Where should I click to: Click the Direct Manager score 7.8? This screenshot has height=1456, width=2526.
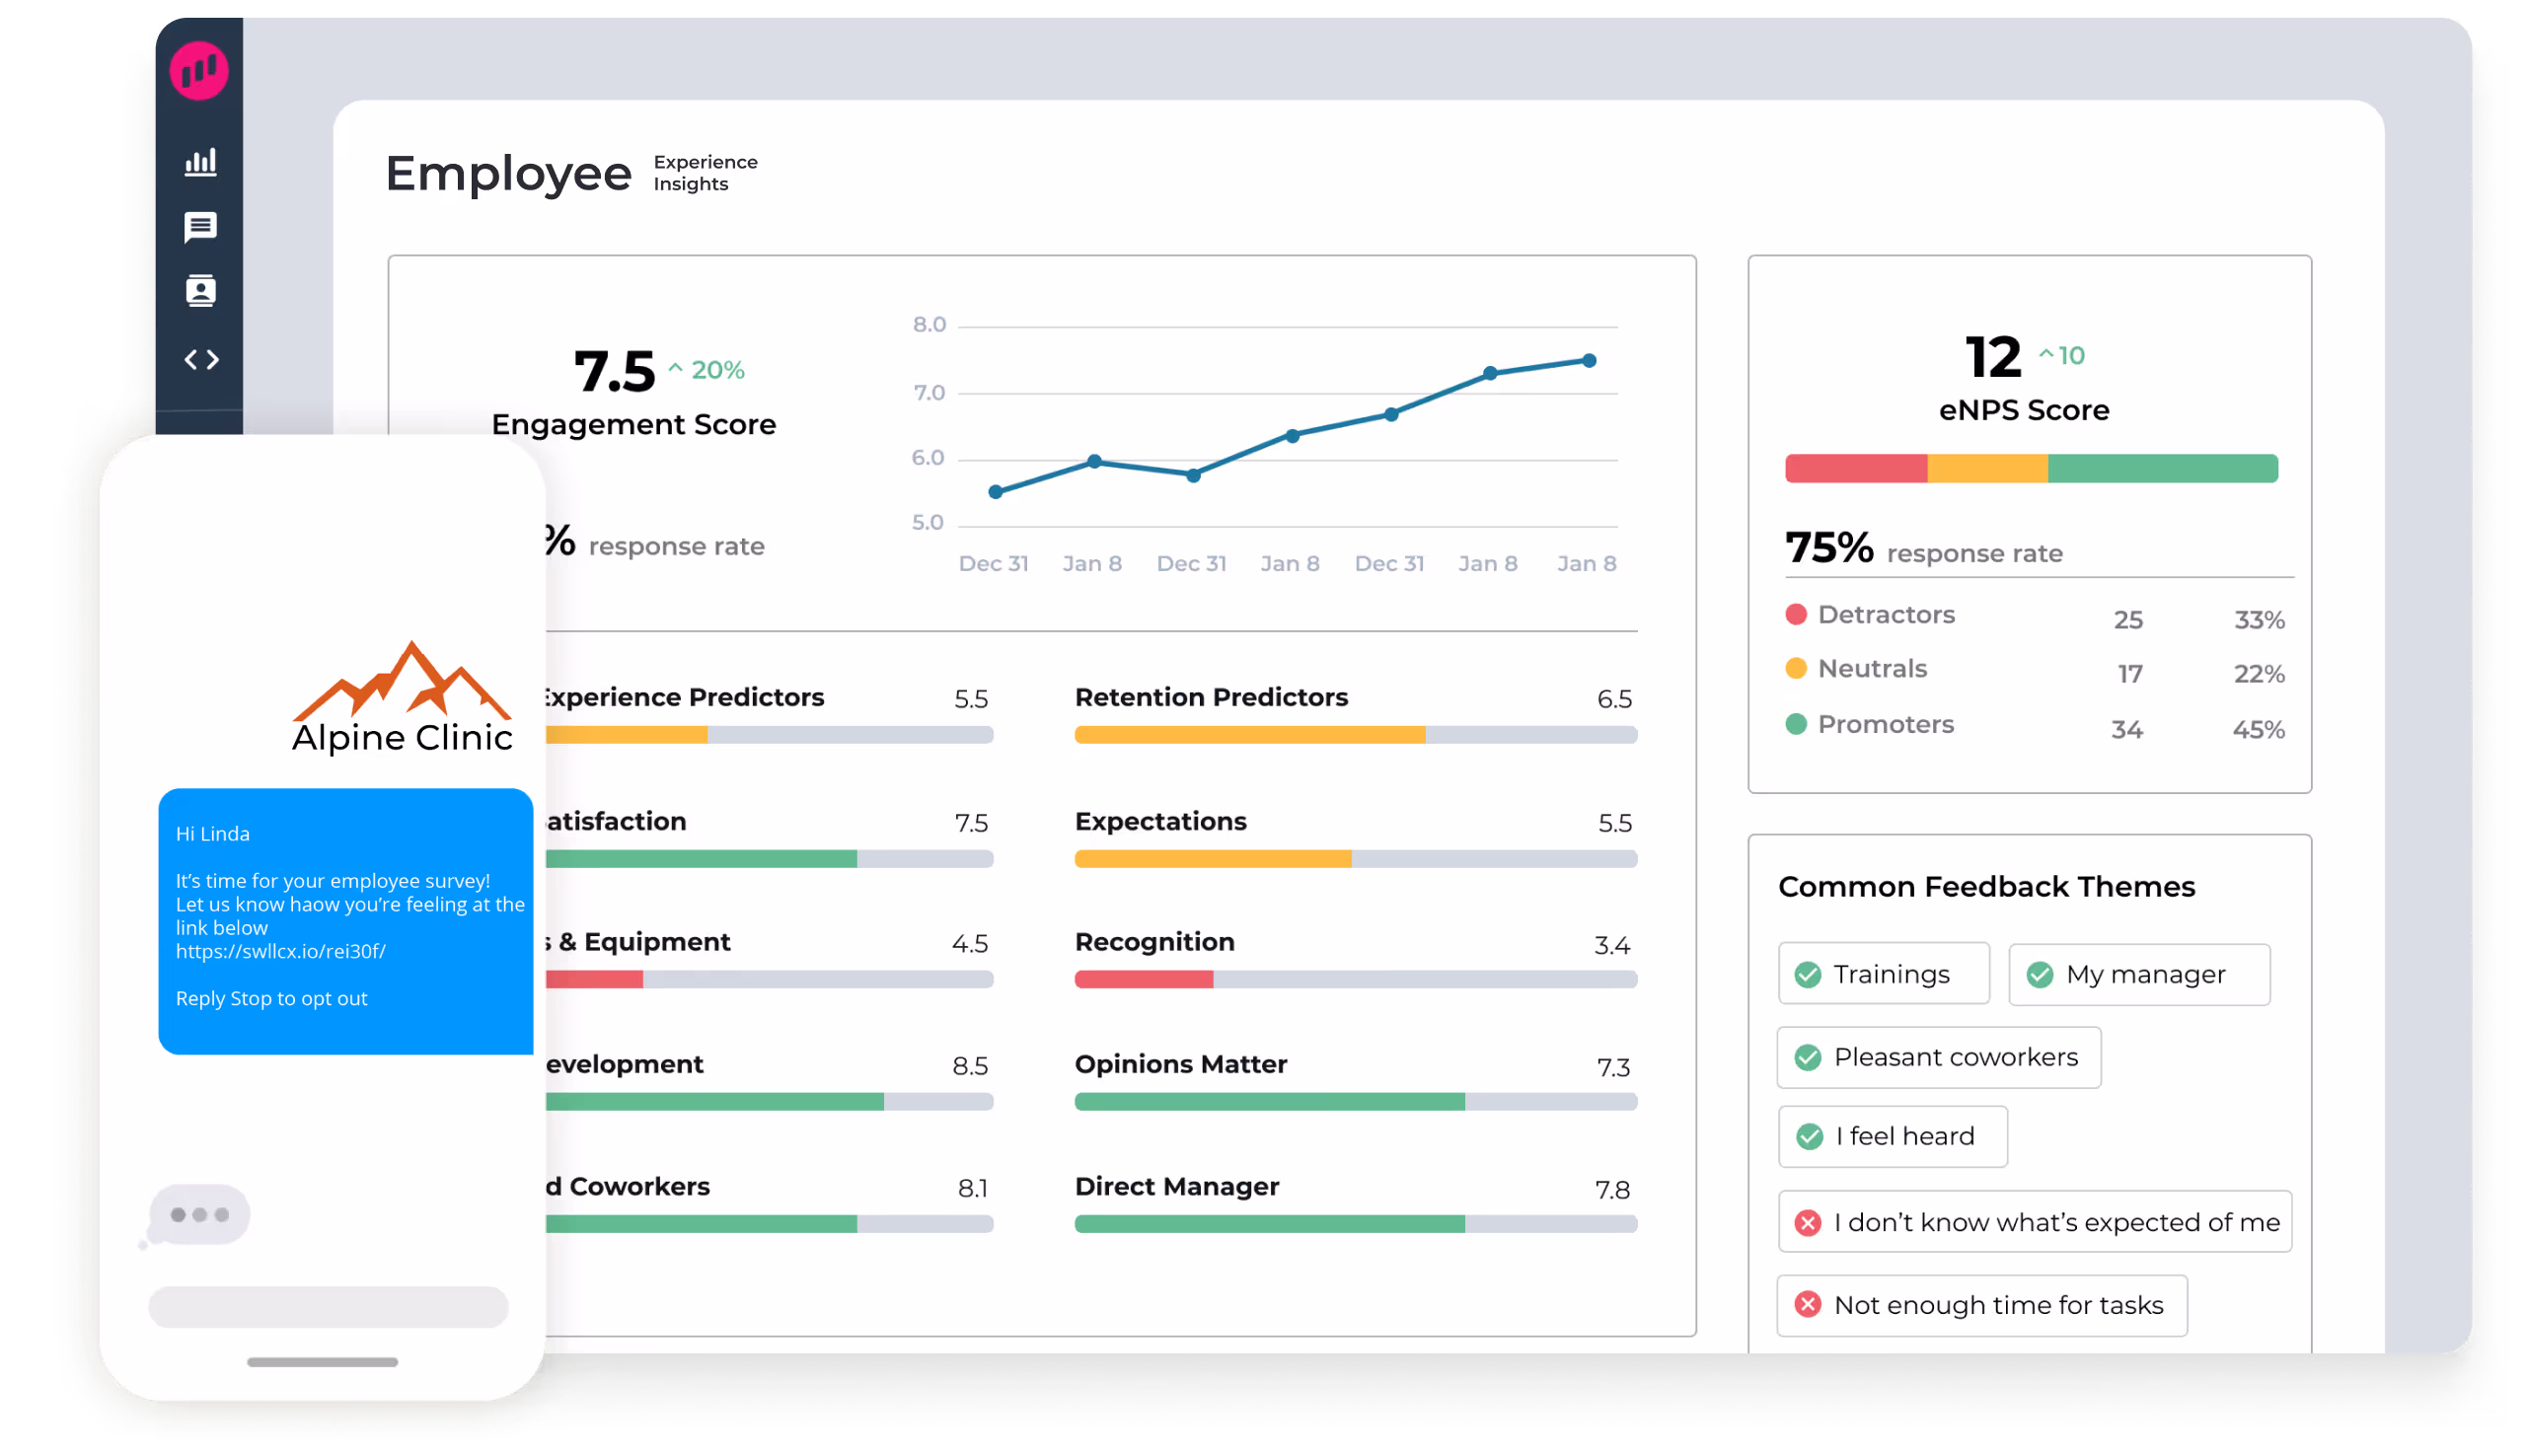pos(1612,1190)
